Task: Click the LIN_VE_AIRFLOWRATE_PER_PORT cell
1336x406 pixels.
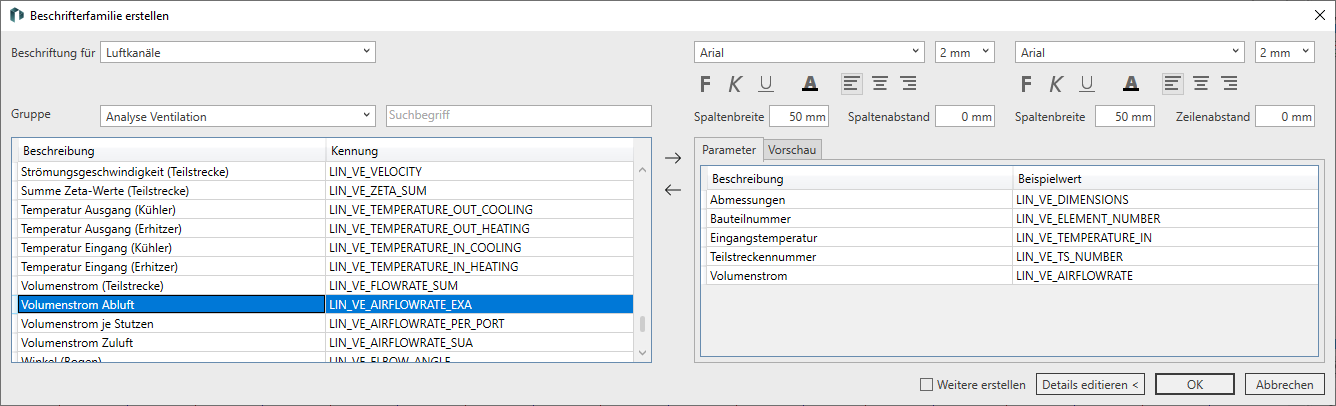Action: 480,323
